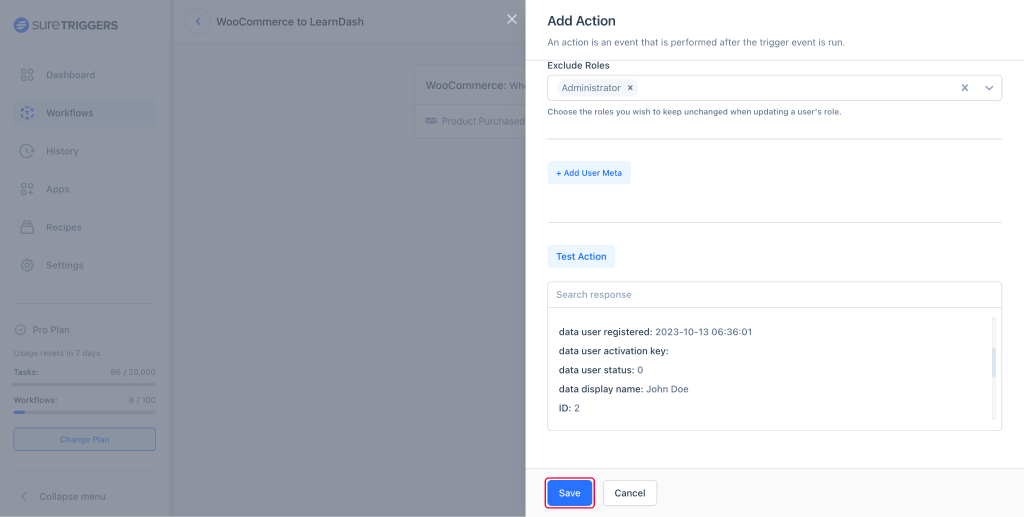Screen dimensions: 1024x517
Task: Open the History clock icon
Action: [x=27, y=151]
